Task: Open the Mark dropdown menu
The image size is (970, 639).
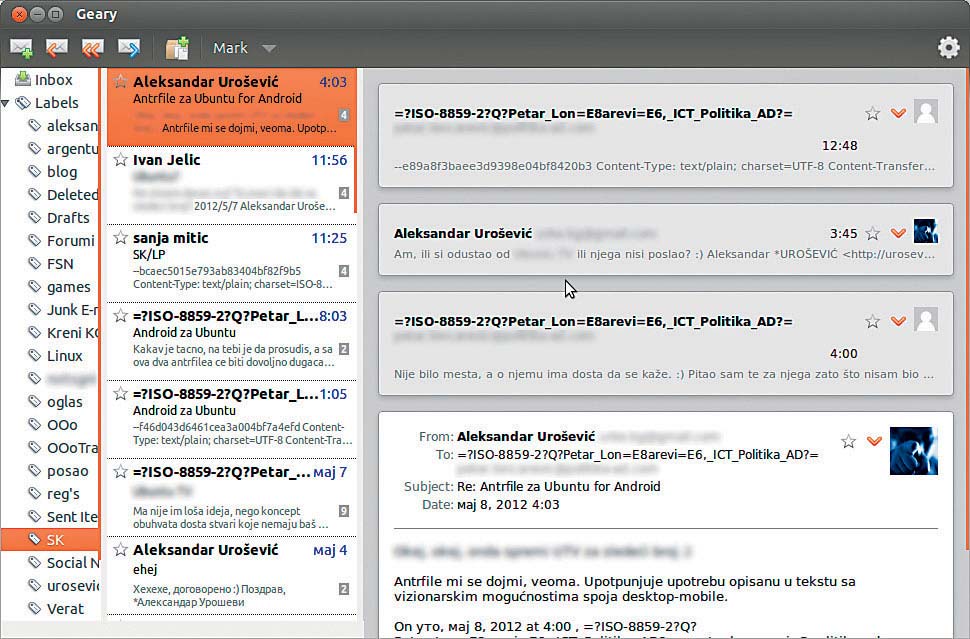Action: coord(244,48)
